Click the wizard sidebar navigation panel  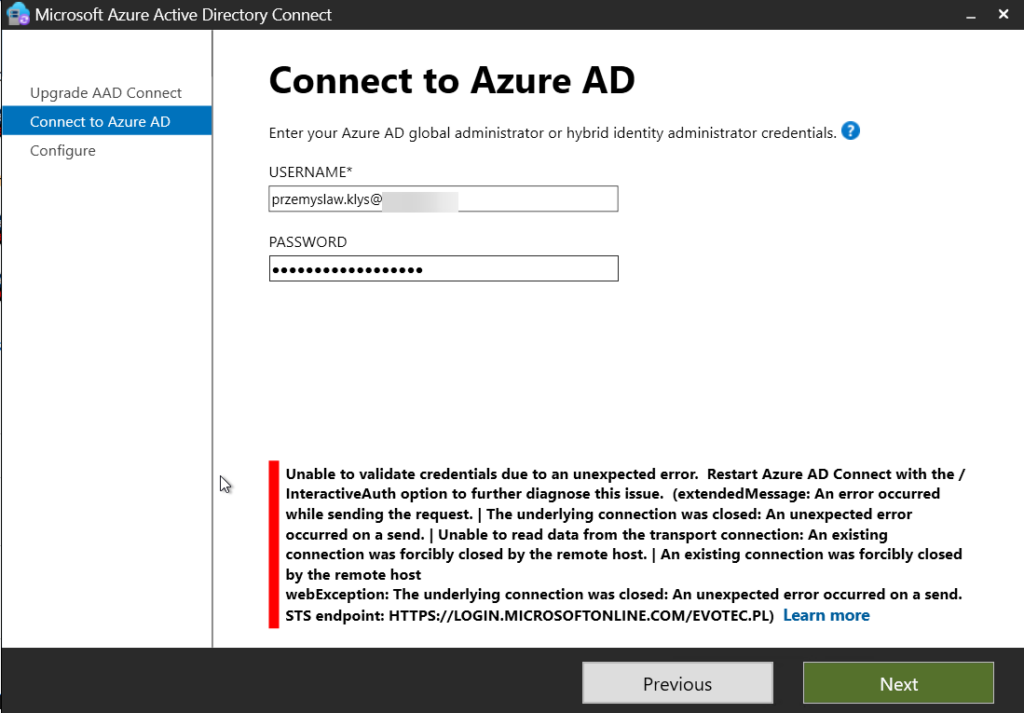(106, 350)
